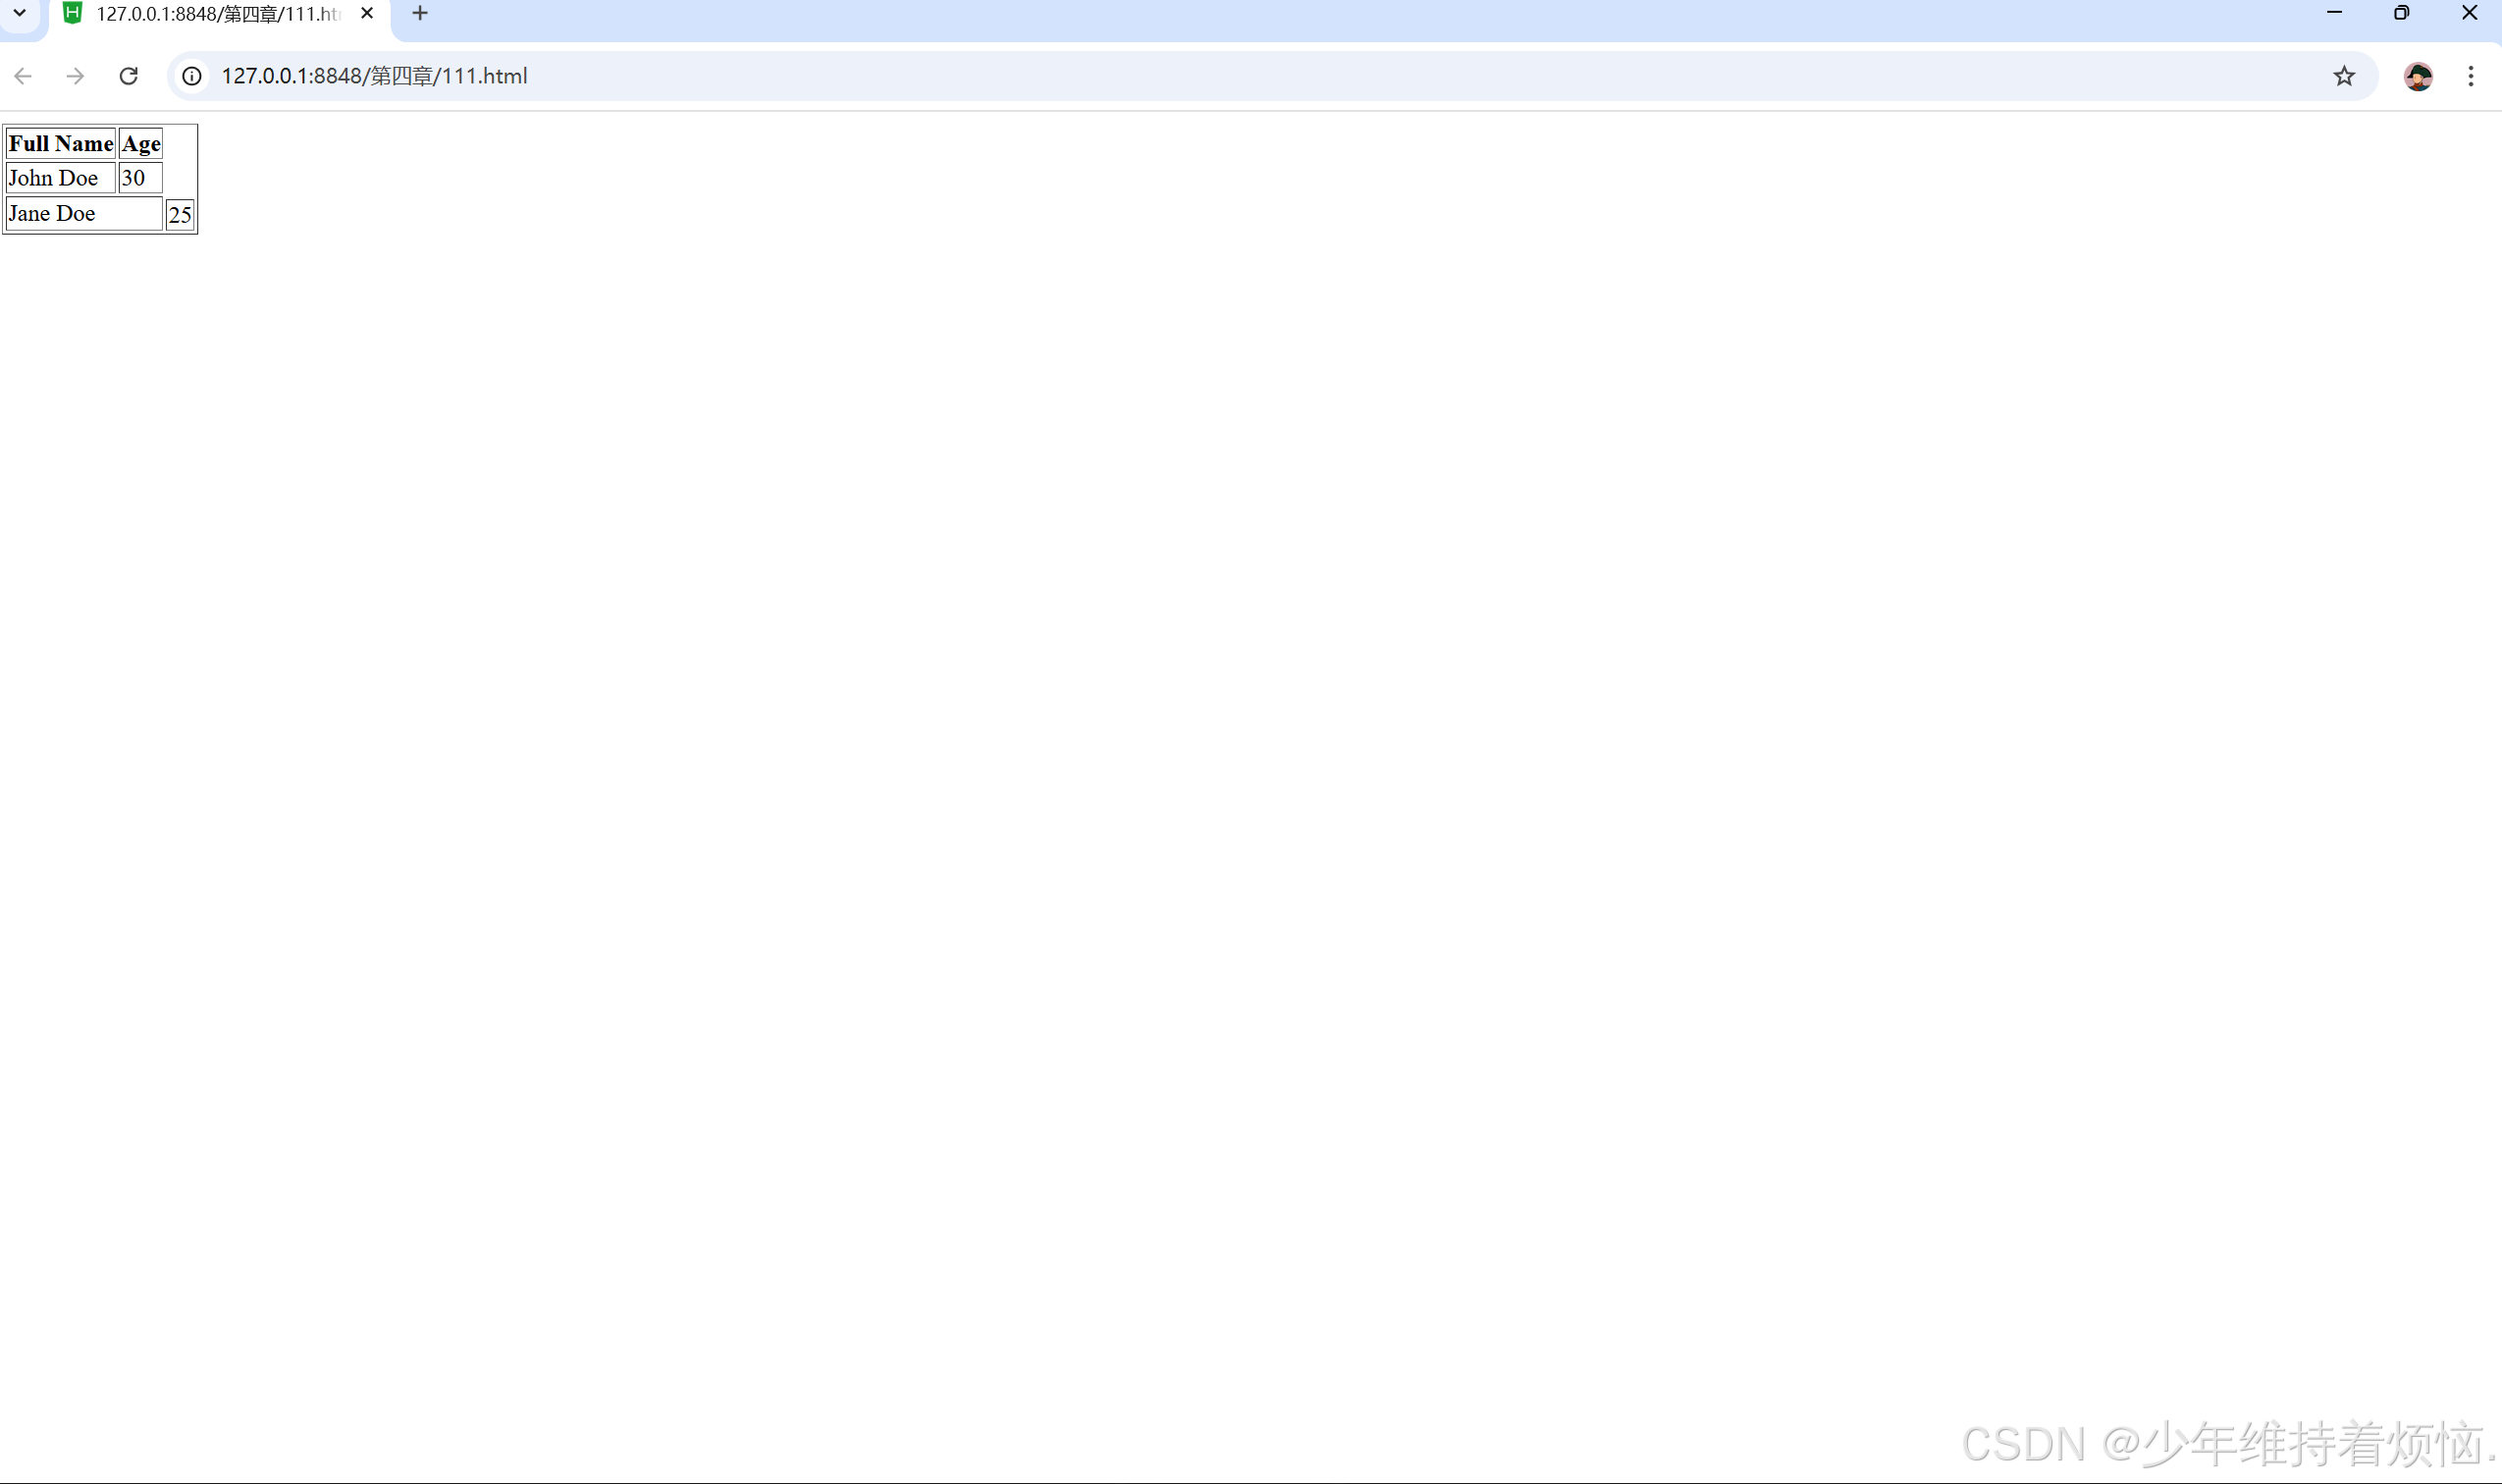
Task: Open a new tab with plus
Action: (x=420, y=14)
